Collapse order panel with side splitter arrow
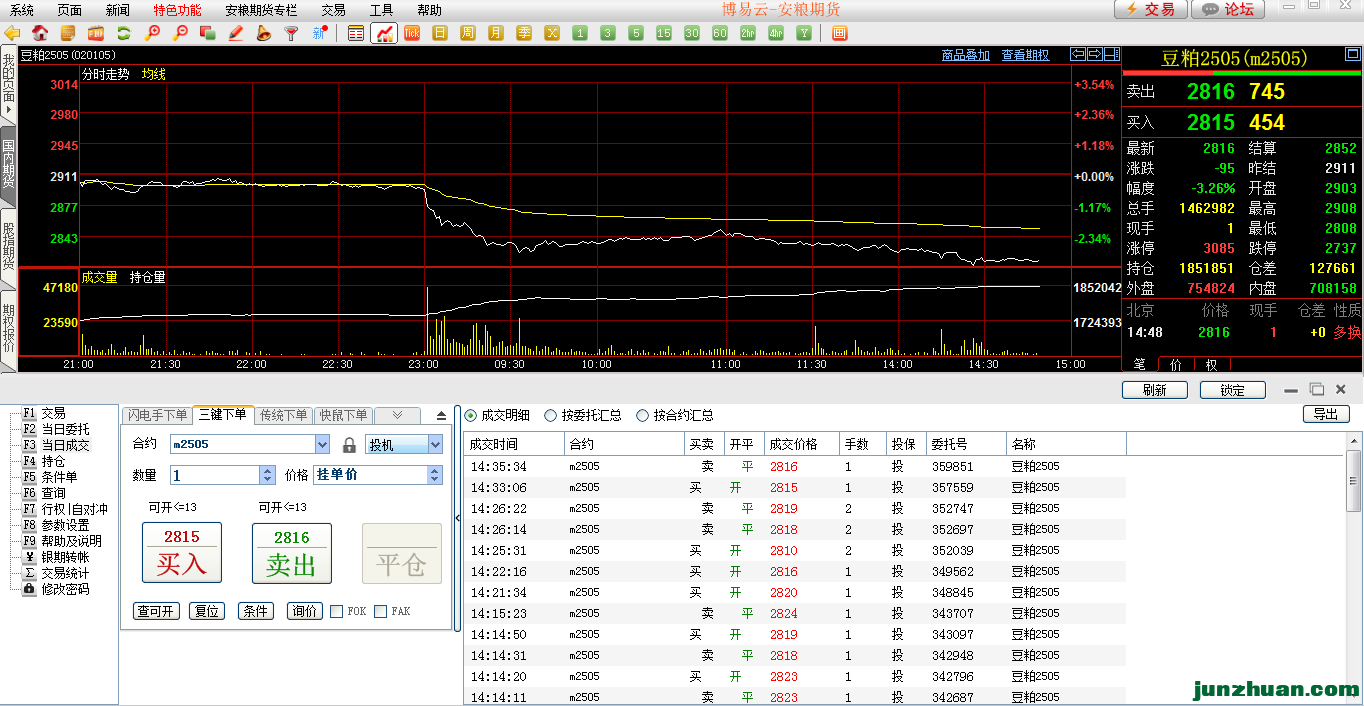Image resolution: width=1364 pixels, height=706 pixels. click(x=457, y=518)
